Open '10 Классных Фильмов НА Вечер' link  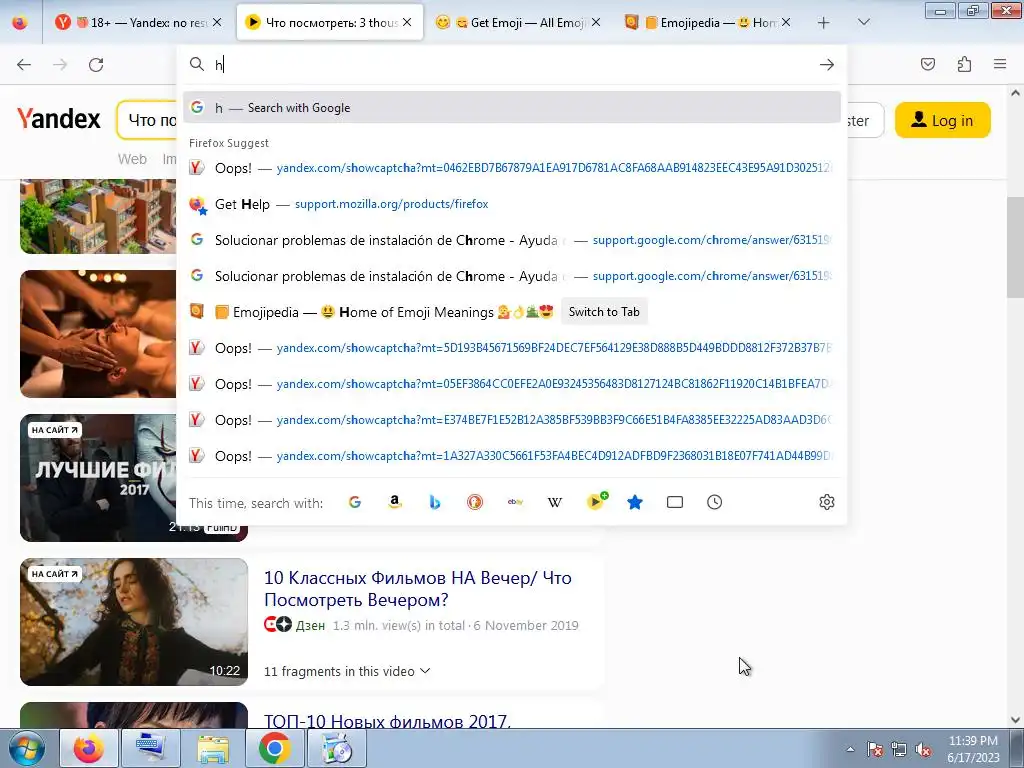(418, 588)
